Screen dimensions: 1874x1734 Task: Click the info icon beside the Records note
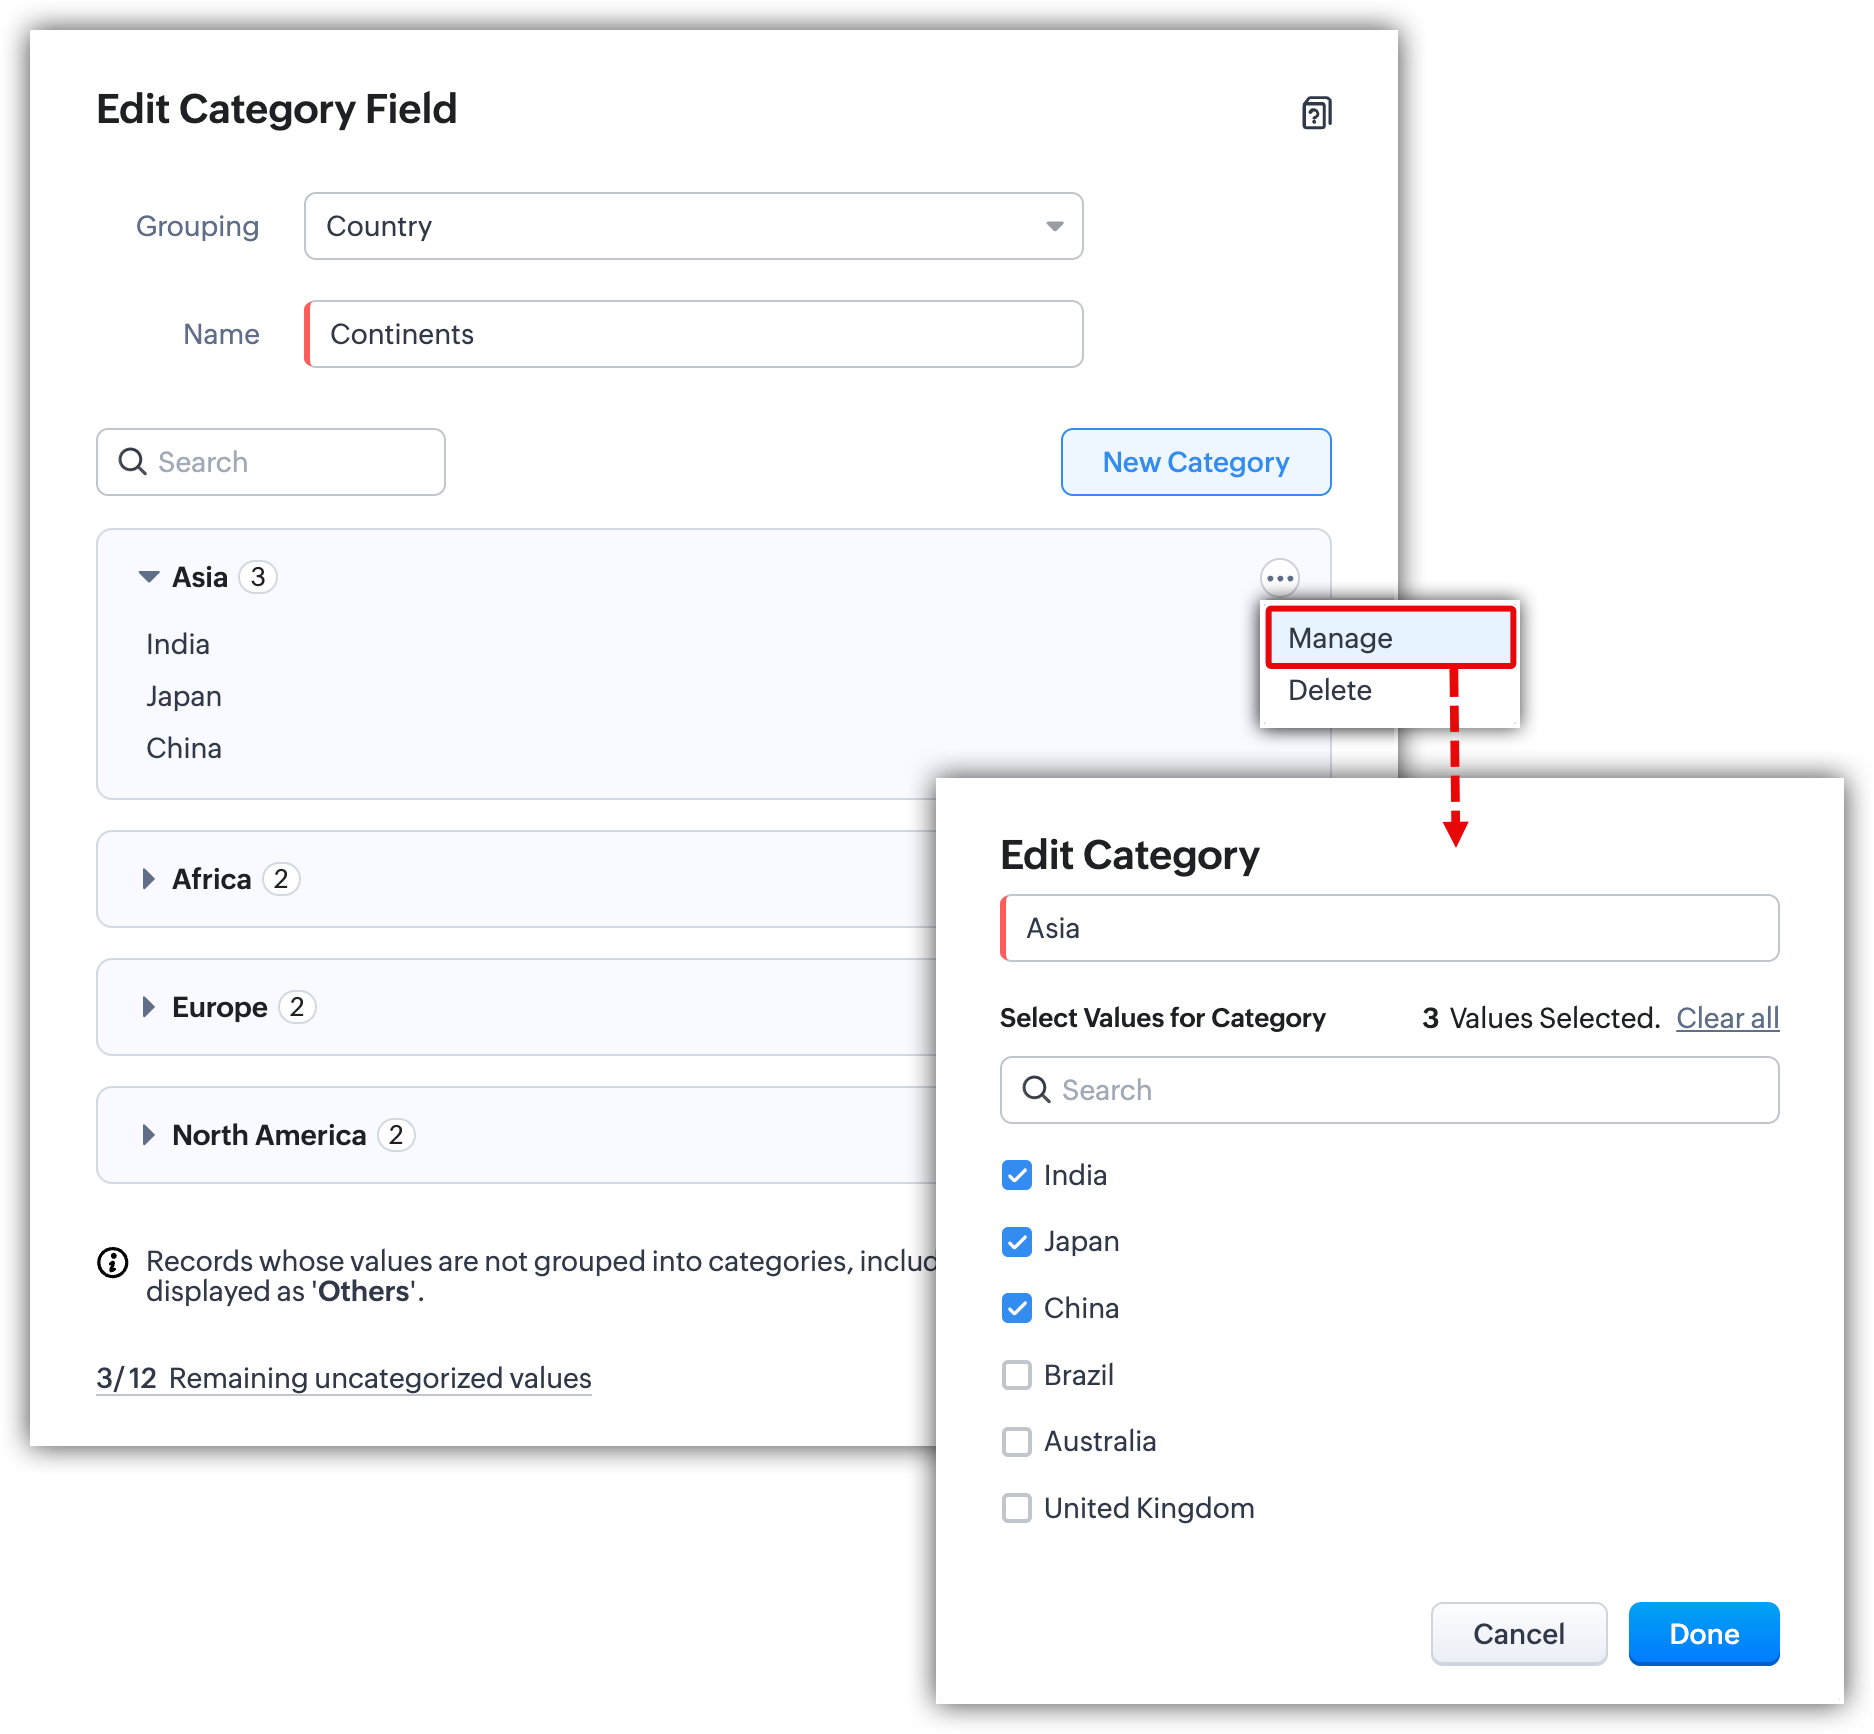(113, 1263)
